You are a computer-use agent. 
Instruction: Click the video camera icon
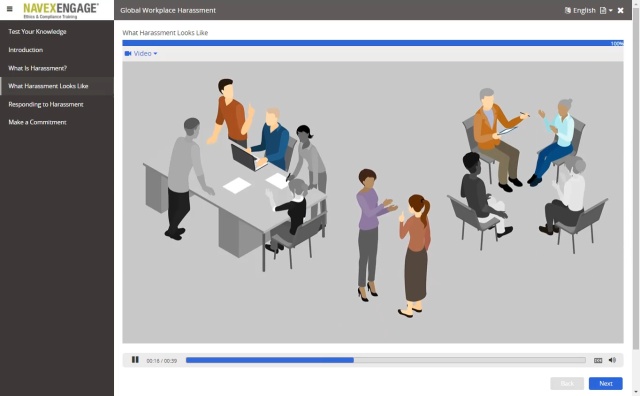(x=128, y=53)
